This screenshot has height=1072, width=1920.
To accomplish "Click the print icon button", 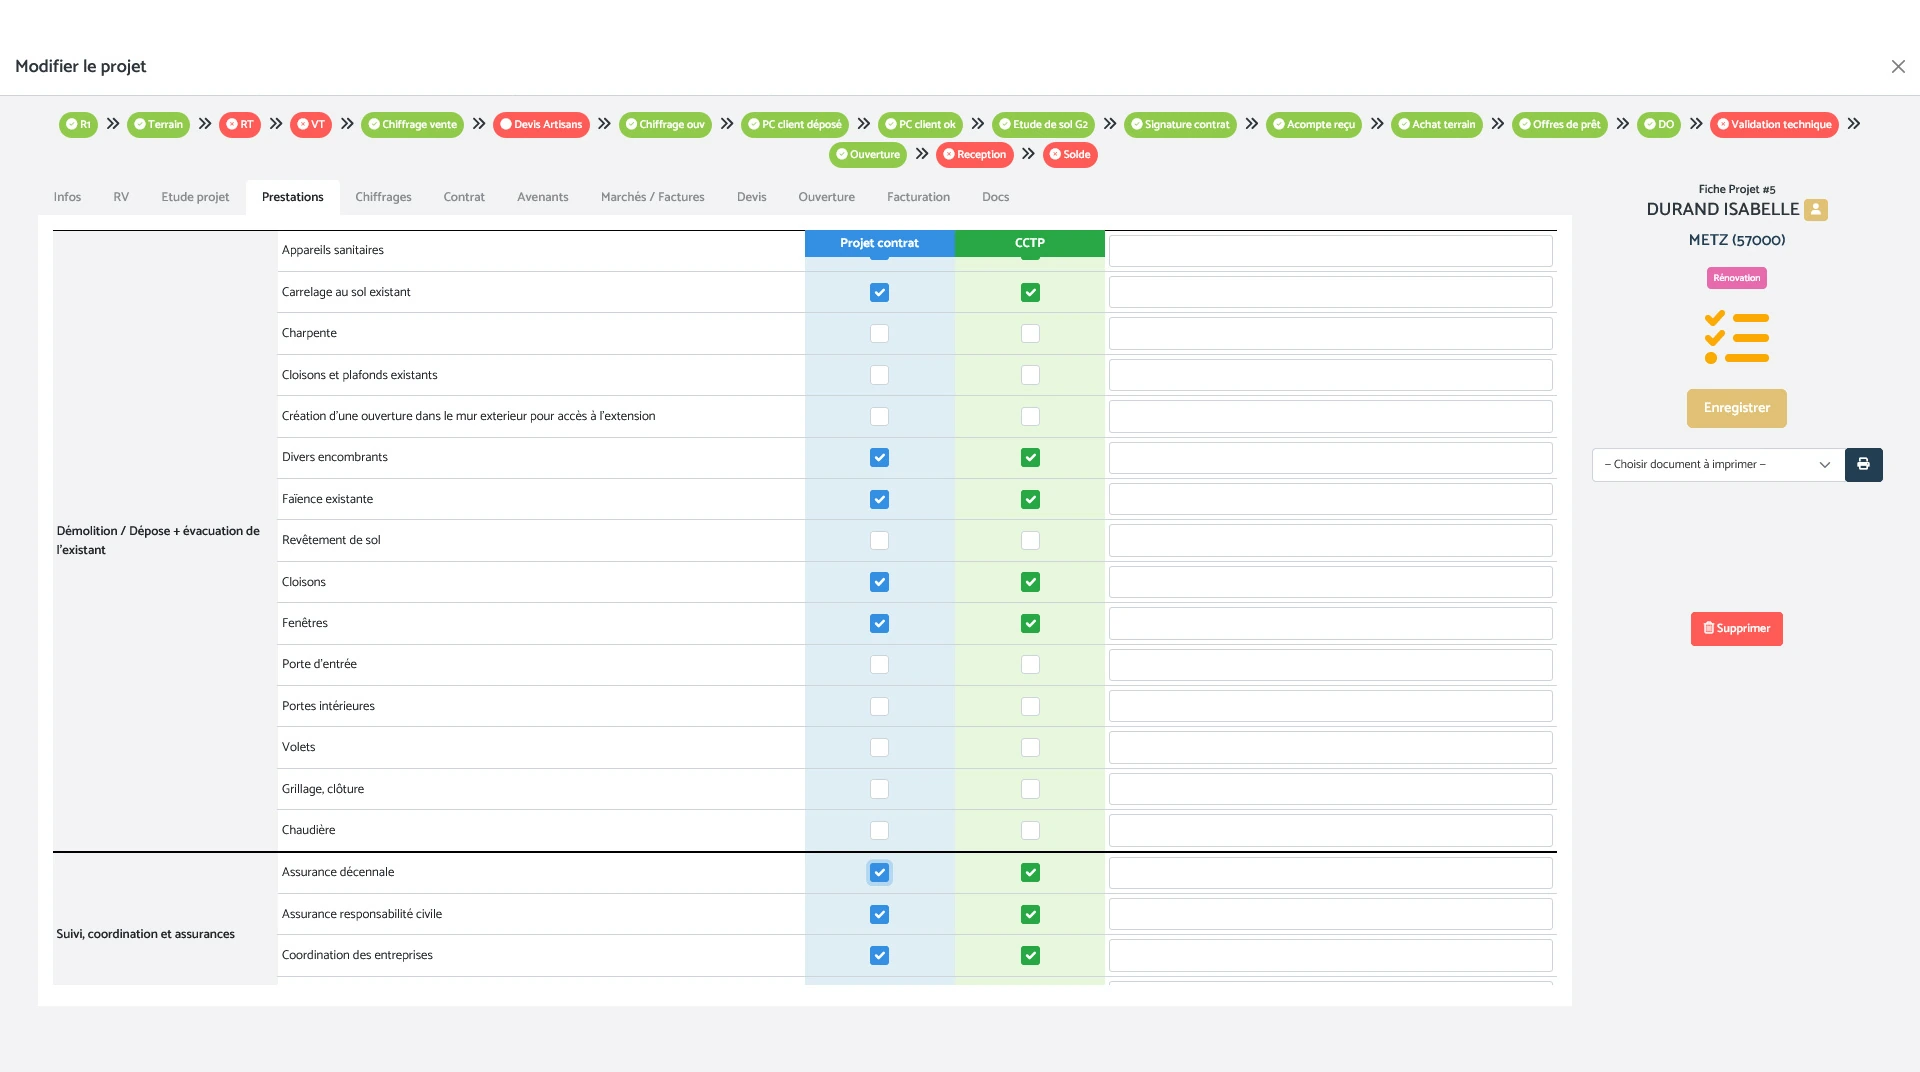I will pyautogui.click(x=1863, y=465).
